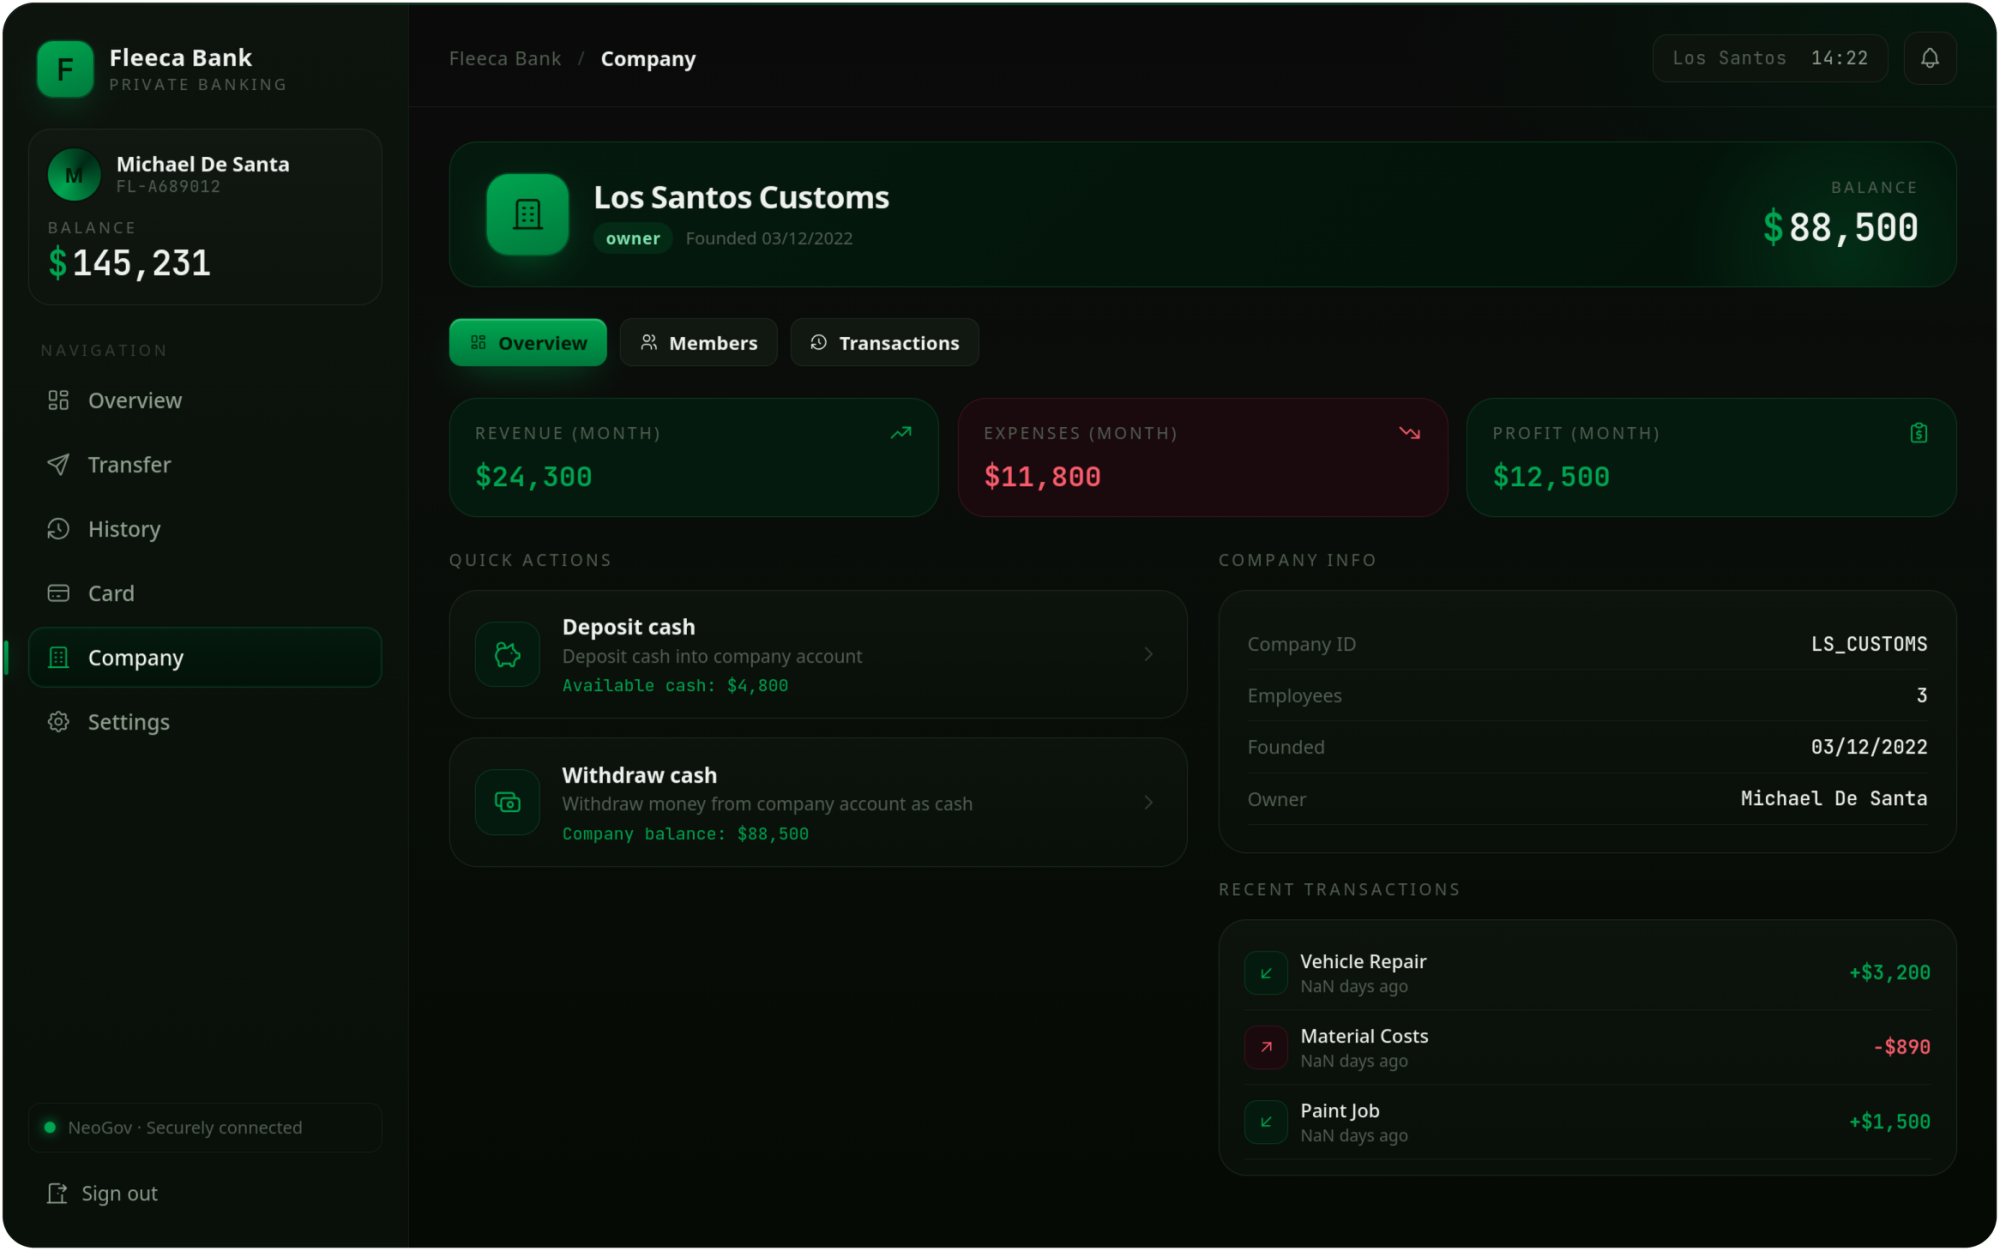Click the owner role badge
This screenshot has width=2000, height=1251.
pos(633,238)
